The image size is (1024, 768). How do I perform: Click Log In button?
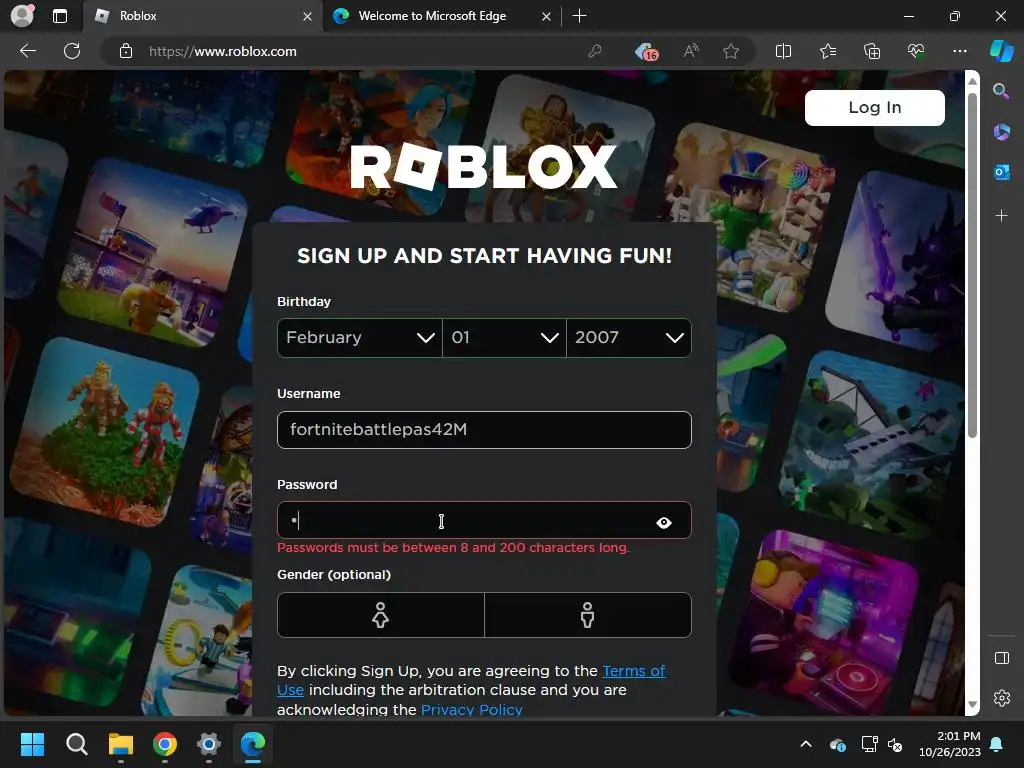(874, 108)
